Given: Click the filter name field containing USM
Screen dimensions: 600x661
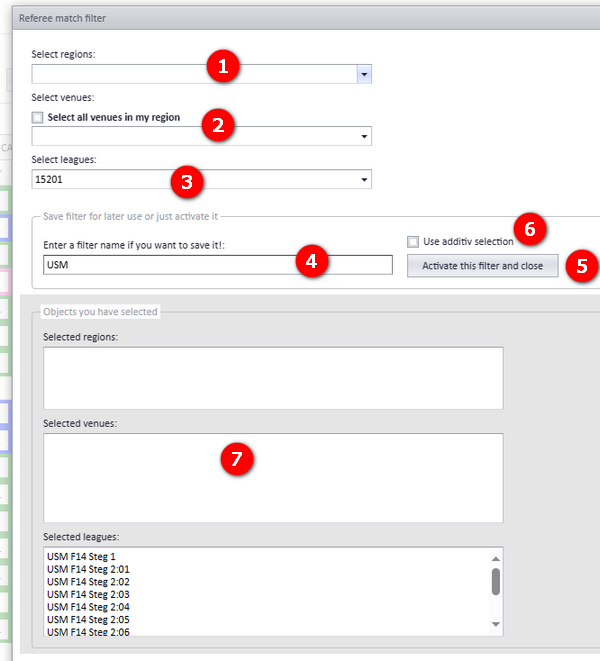Looking at the screenshot, I should click(218, 265).
